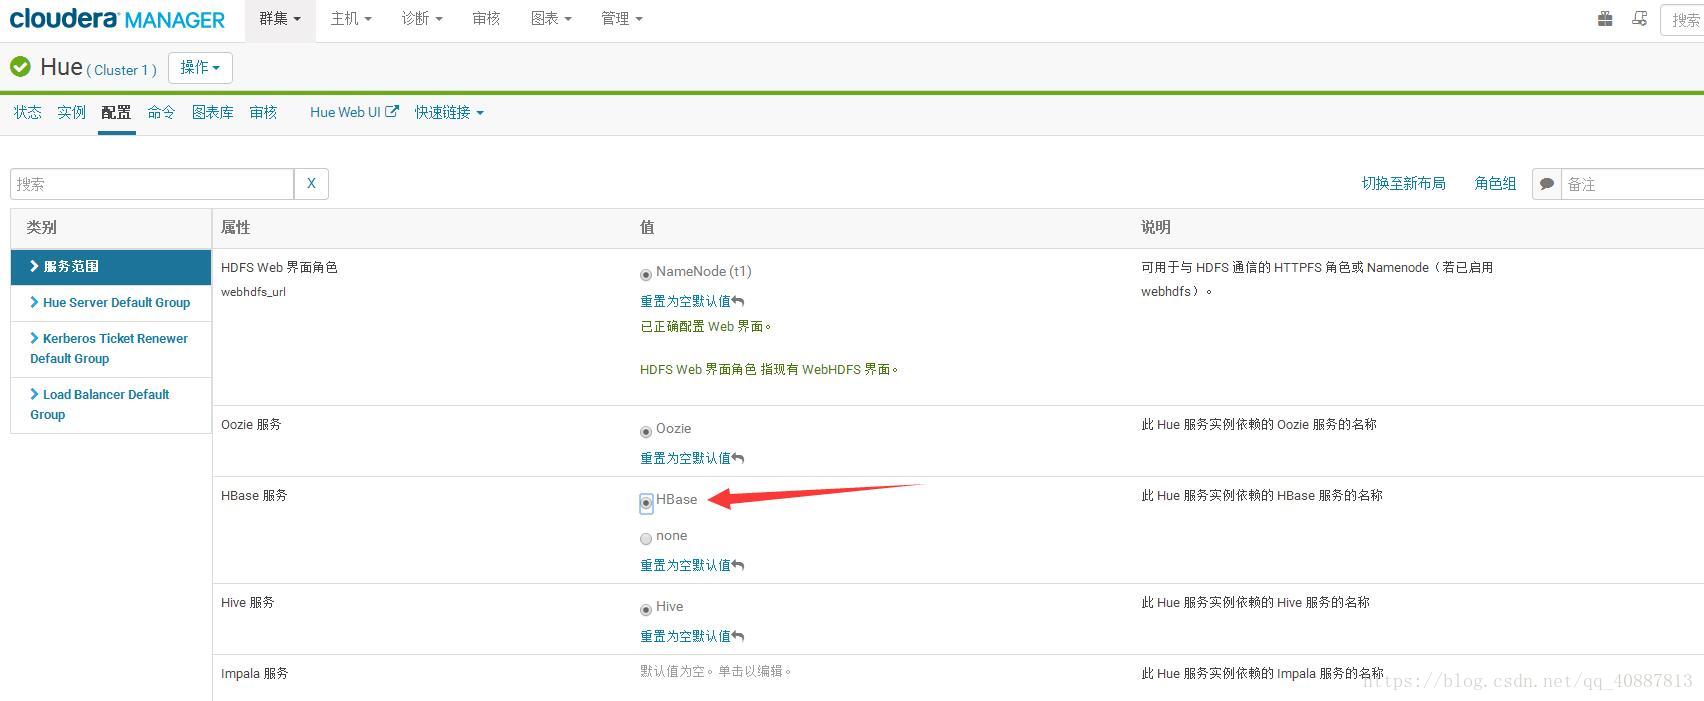Click the external-link icon after Hue Web UI

[392, 112]
